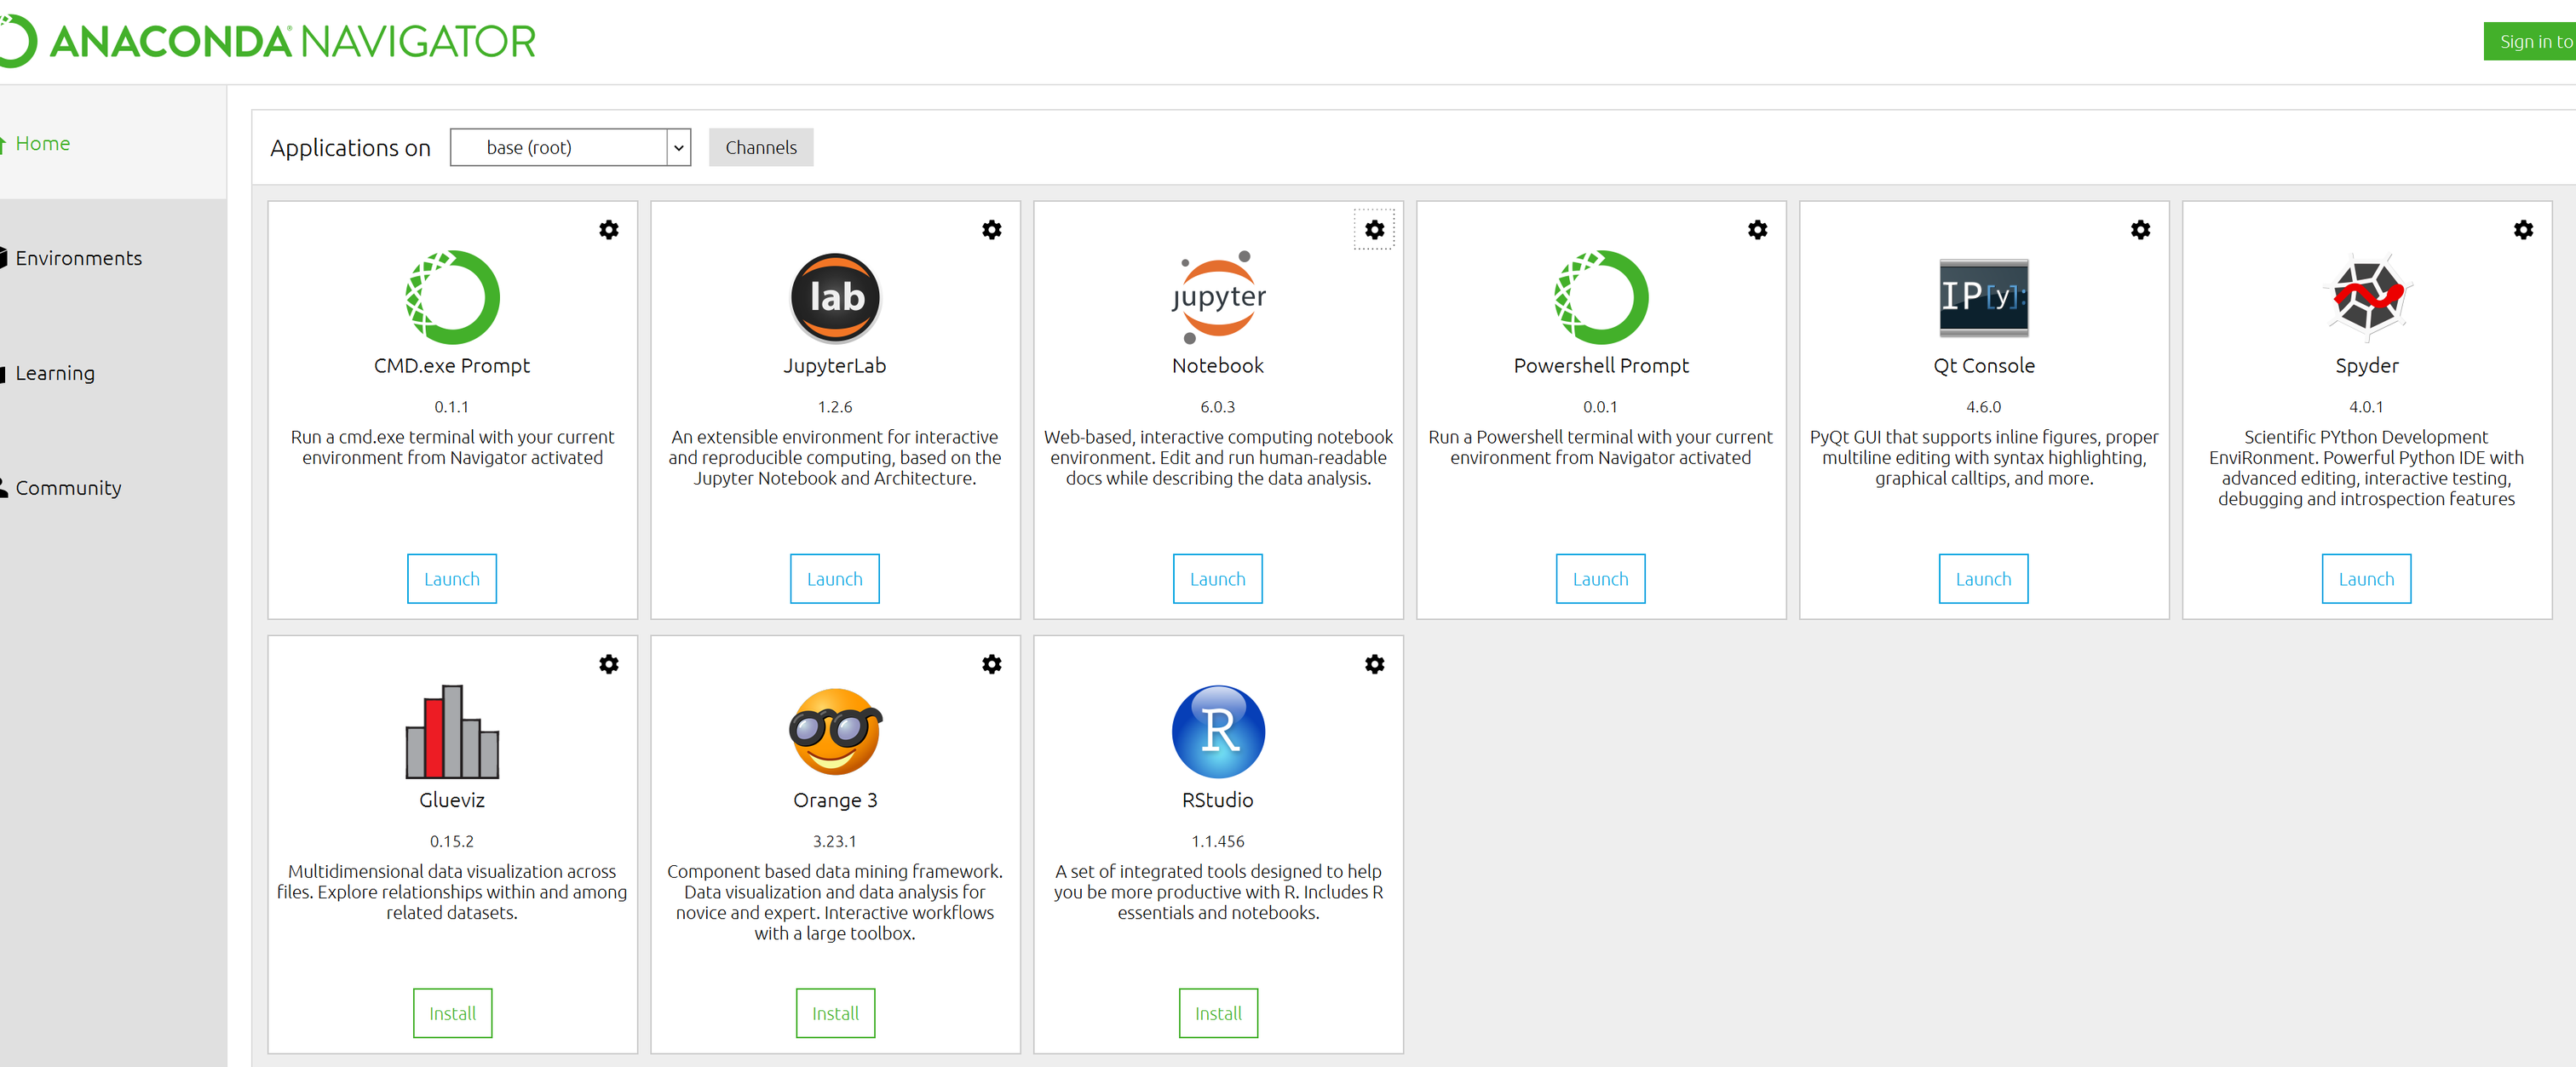Click the Orange 3 sunglasses logo
The image size is (2576, 1067).
tap(834, 731)
